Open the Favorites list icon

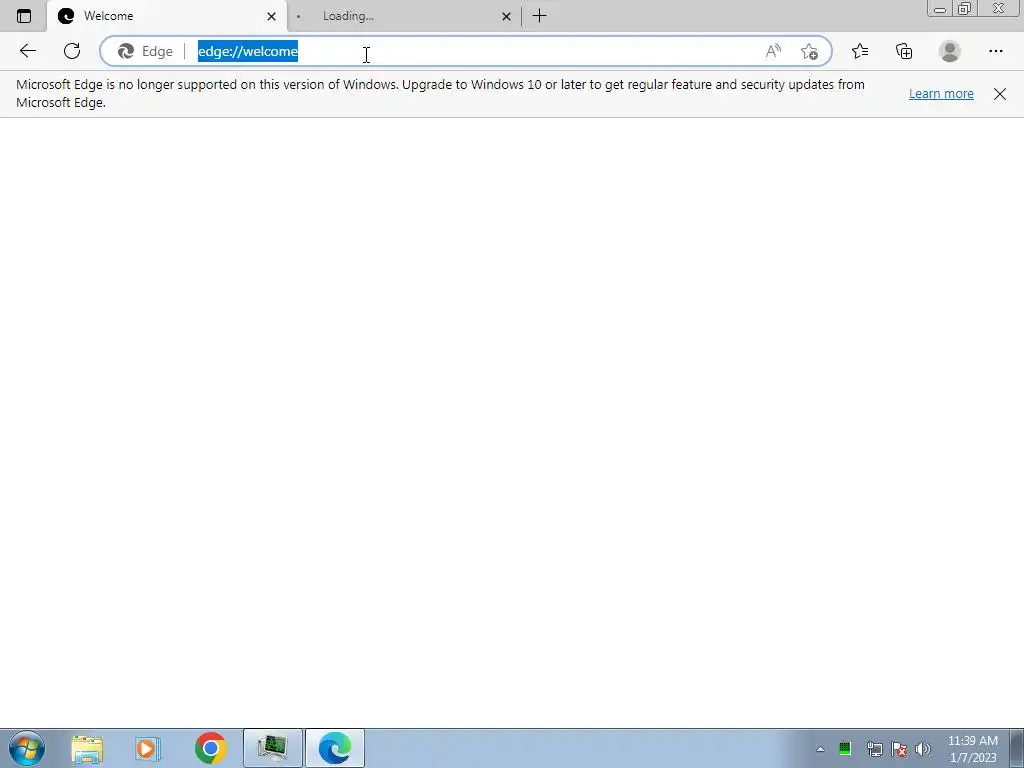click(x=860, y=51)
